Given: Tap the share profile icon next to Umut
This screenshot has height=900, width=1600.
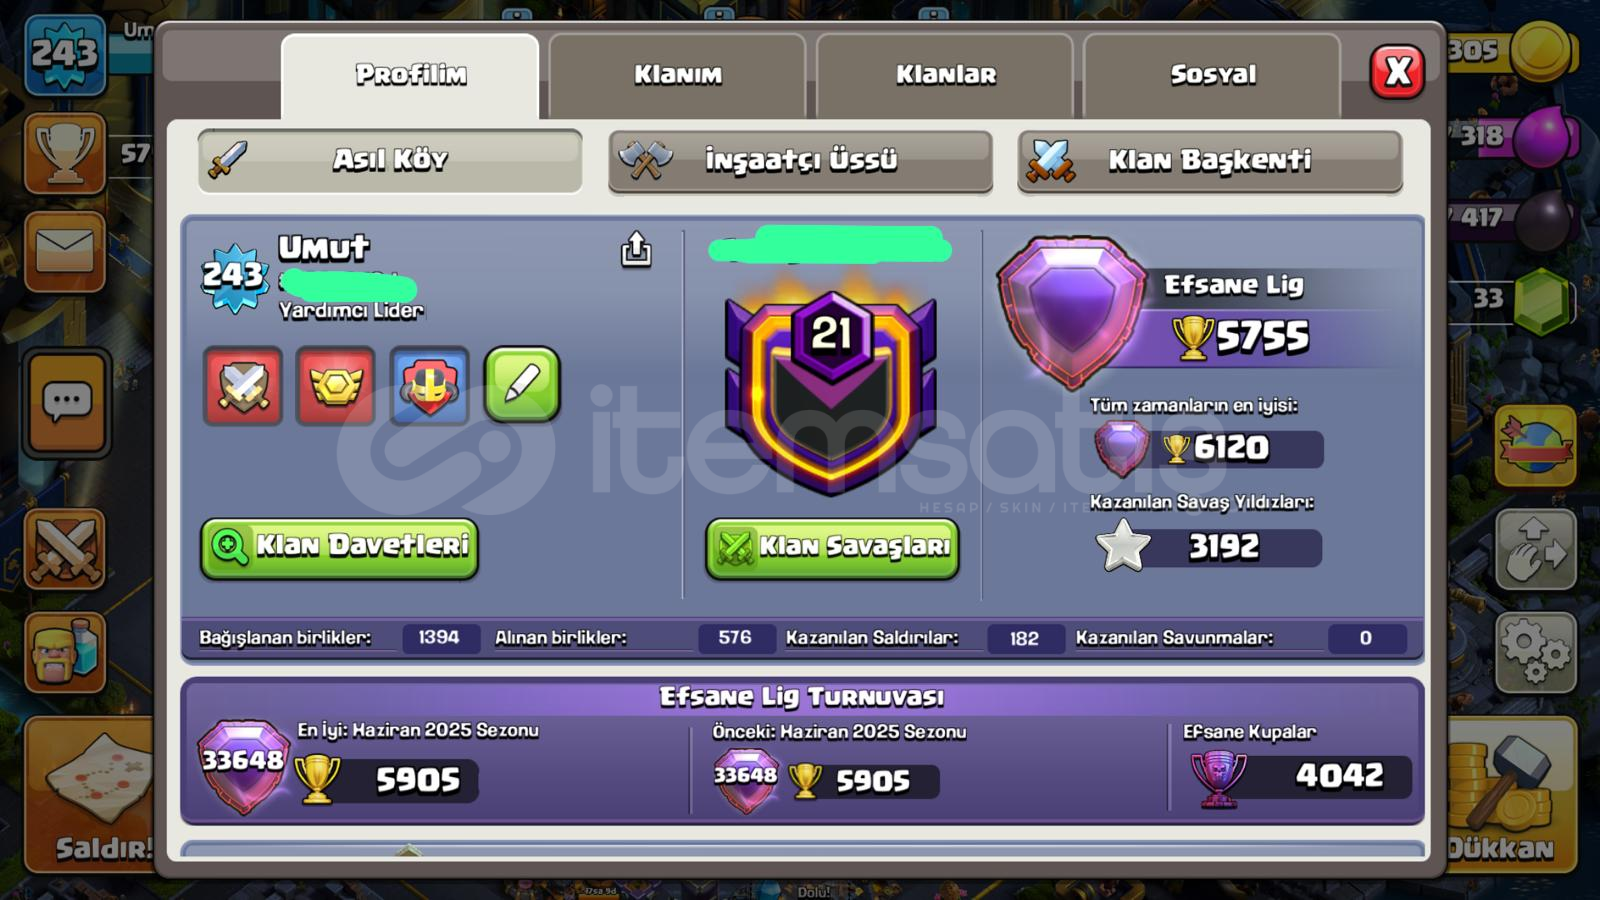Looking at the screenshot, I should pyautogui.click(x=636, y=250).
